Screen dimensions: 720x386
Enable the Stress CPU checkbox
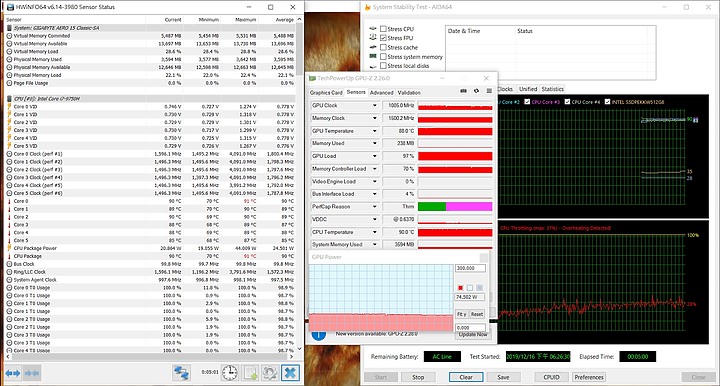(x=383, y=29)
